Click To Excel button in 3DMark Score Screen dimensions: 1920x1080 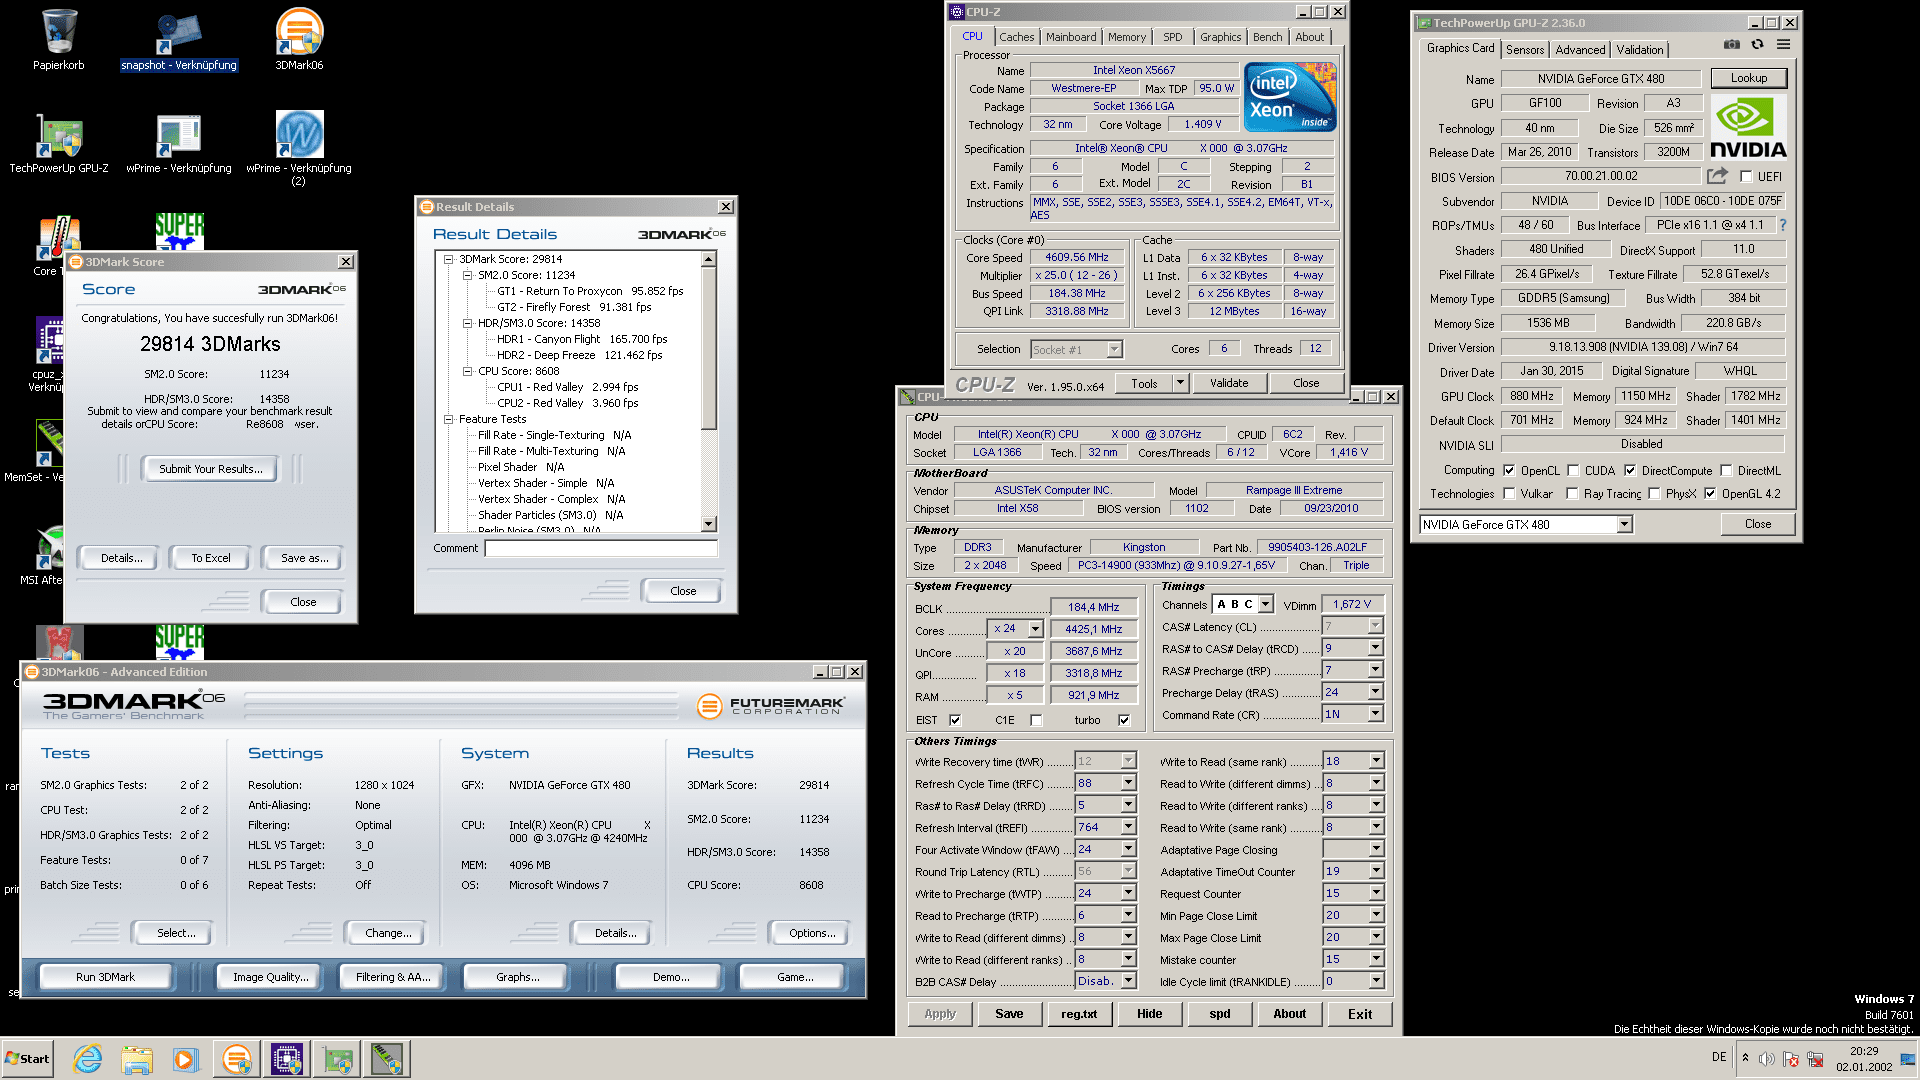point(211,558)
